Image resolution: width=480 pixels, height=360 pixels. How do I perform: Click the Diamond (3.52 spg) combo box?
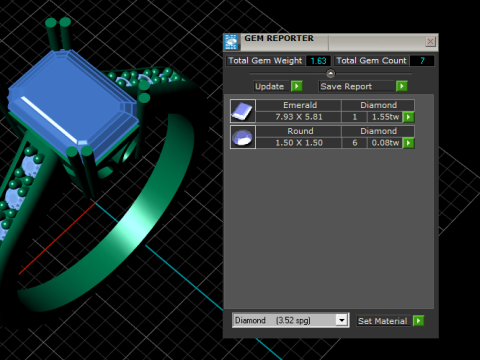click(290, 320)
